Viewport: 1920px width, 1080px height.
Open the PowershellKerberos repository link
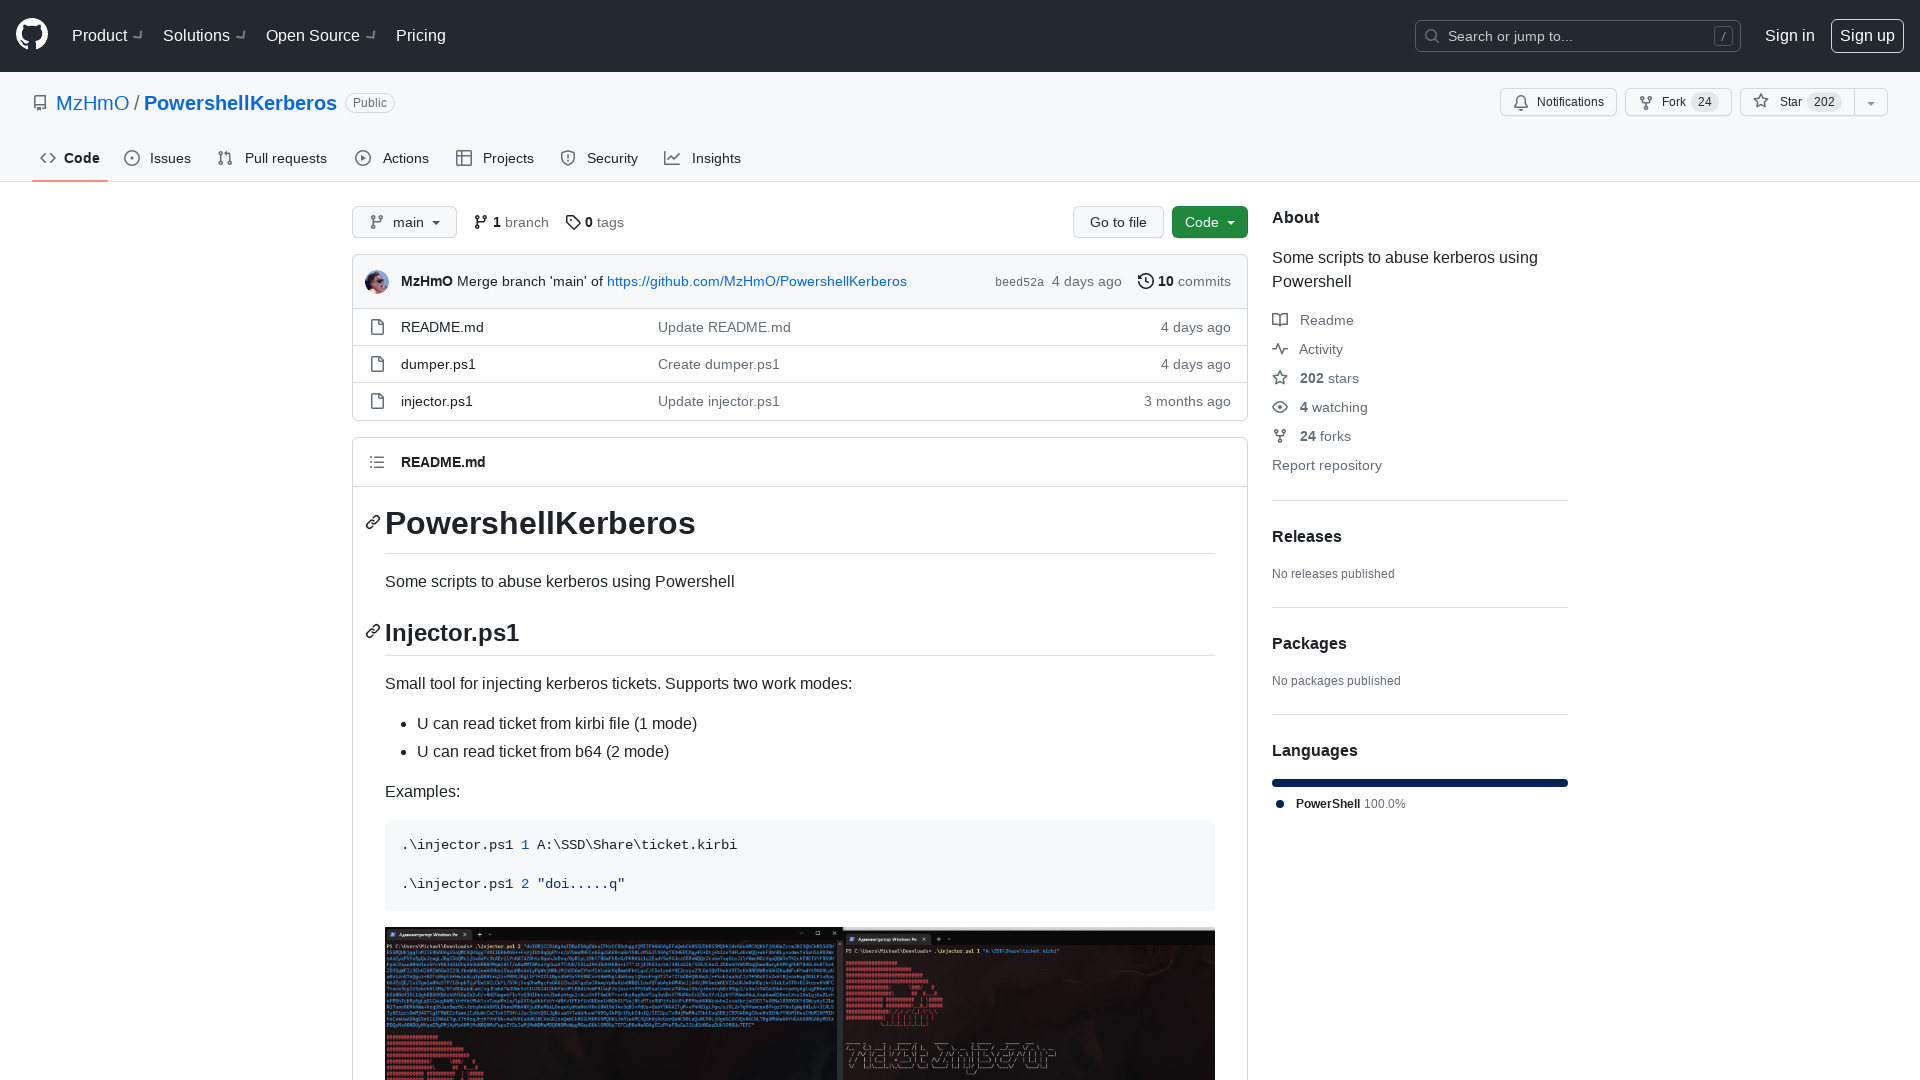tap(240, 103)
